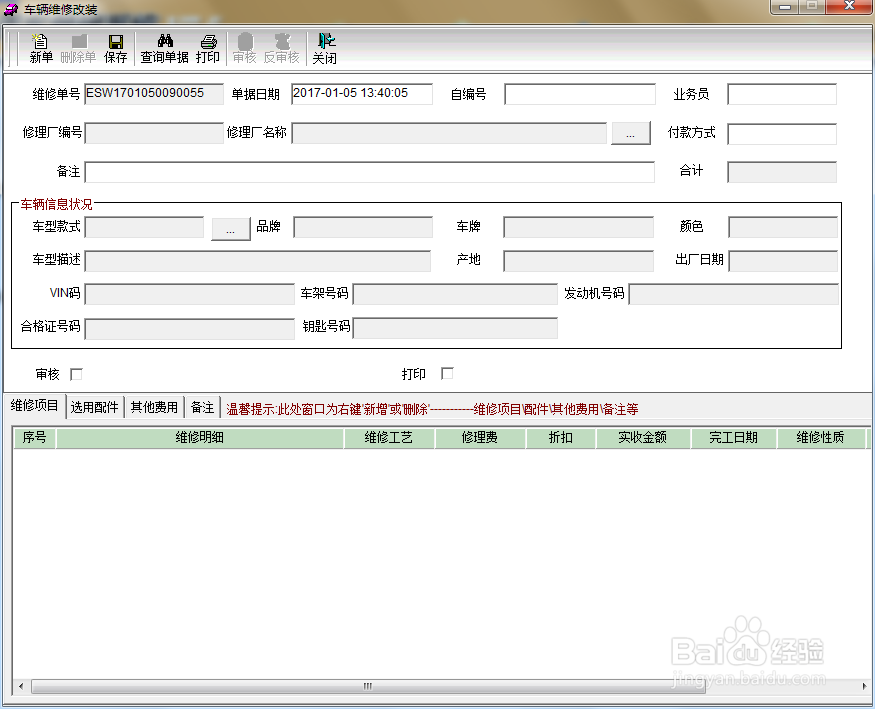The width and height of the screenshot is (875, 709).
Task: Open 查询单据 binoculars search icon
Action: pyautogui.click(x=164, y=49)
